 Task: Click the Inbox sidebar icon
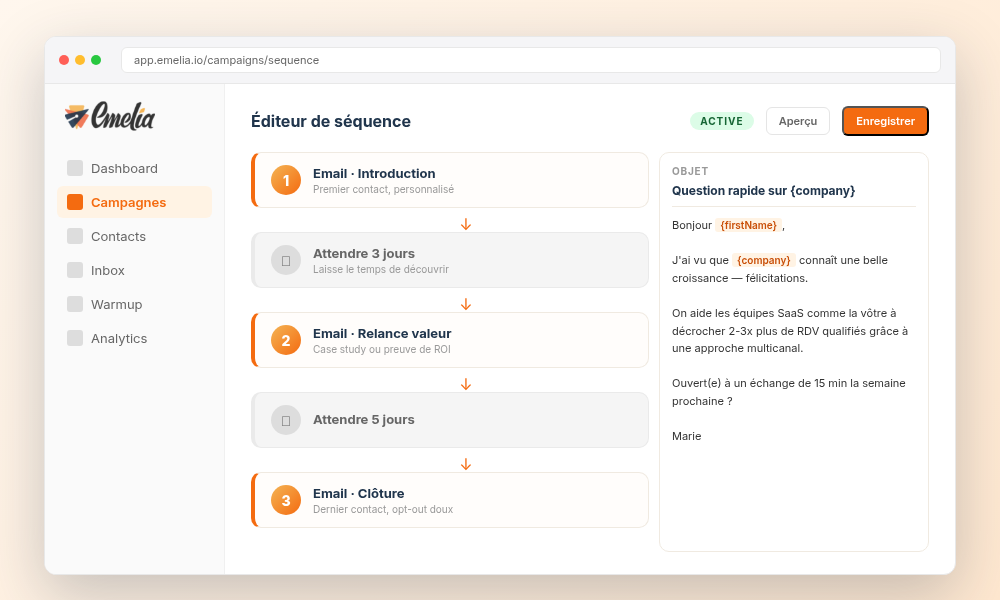[x=75, y=270]
